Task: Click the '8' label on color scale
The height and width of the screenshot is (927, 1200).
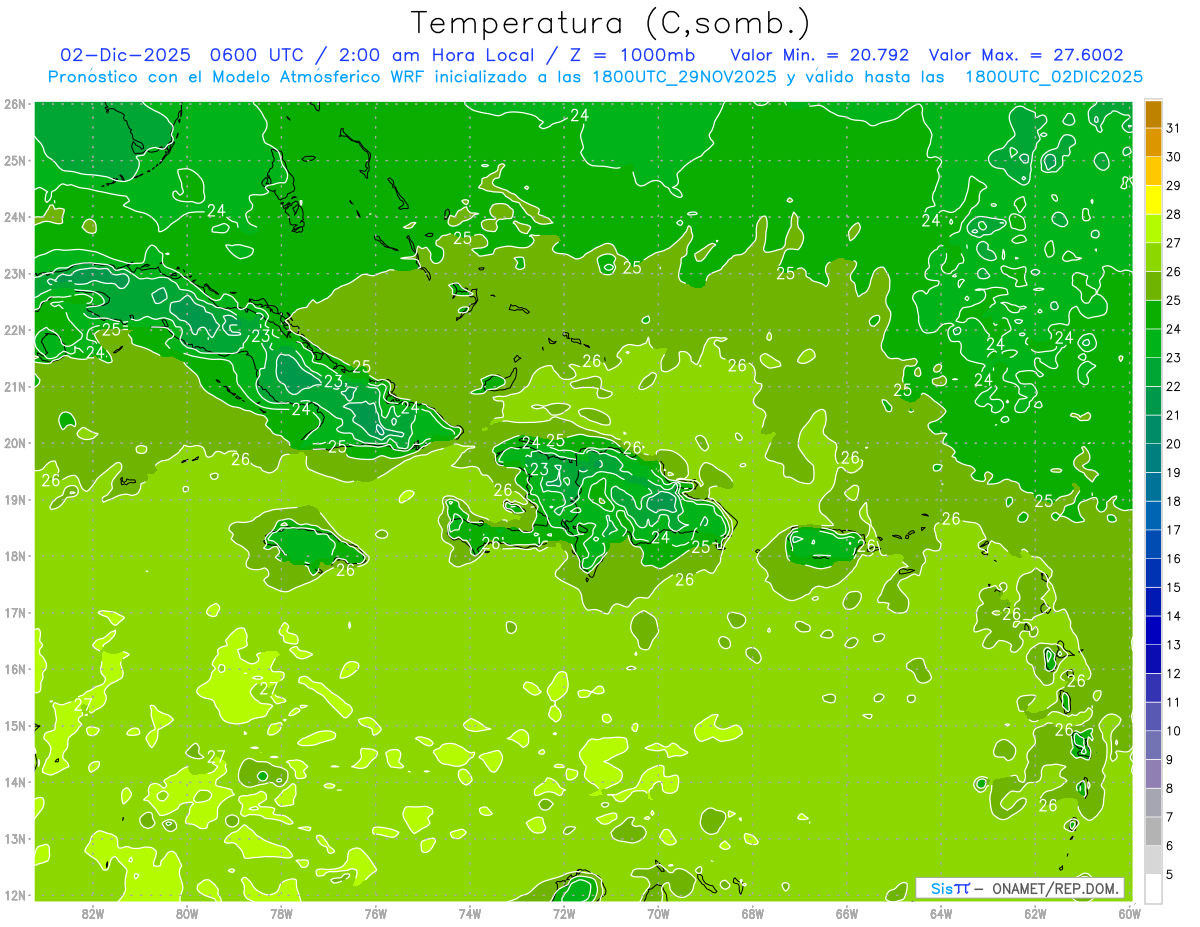Action: click(1169, 788)
